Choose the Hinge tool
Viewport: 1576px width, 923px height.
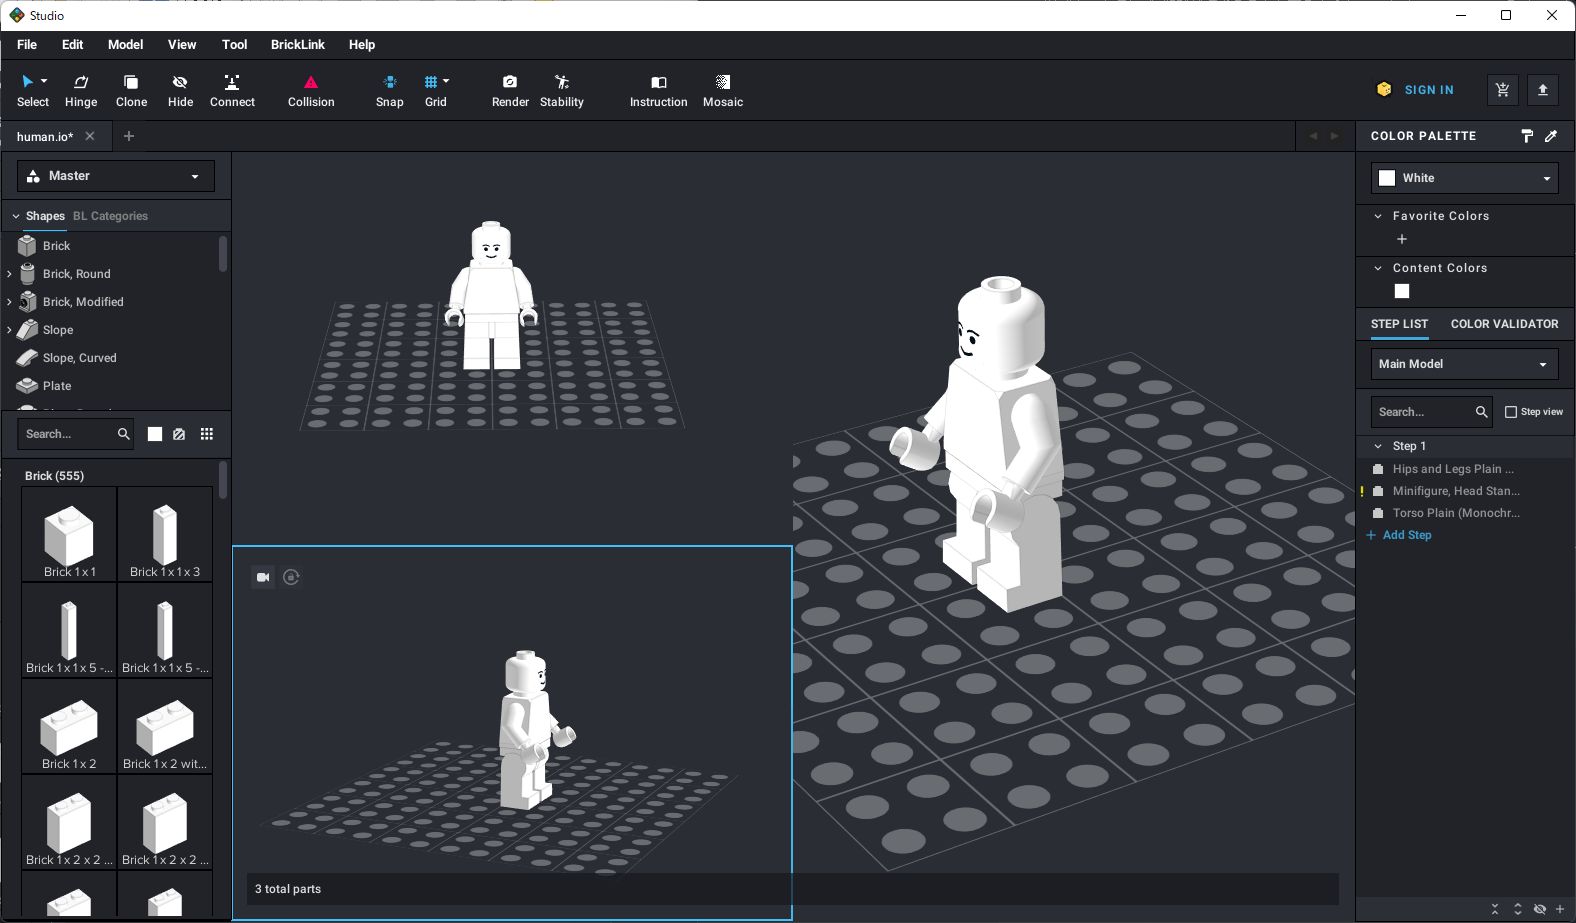(x=81, y=90)
